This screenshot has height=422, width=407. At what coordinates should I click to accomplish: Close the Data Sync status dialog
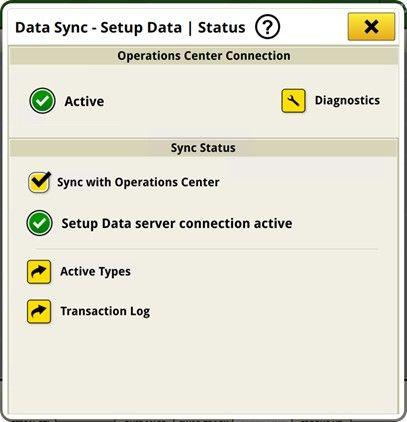coord(371,27)
